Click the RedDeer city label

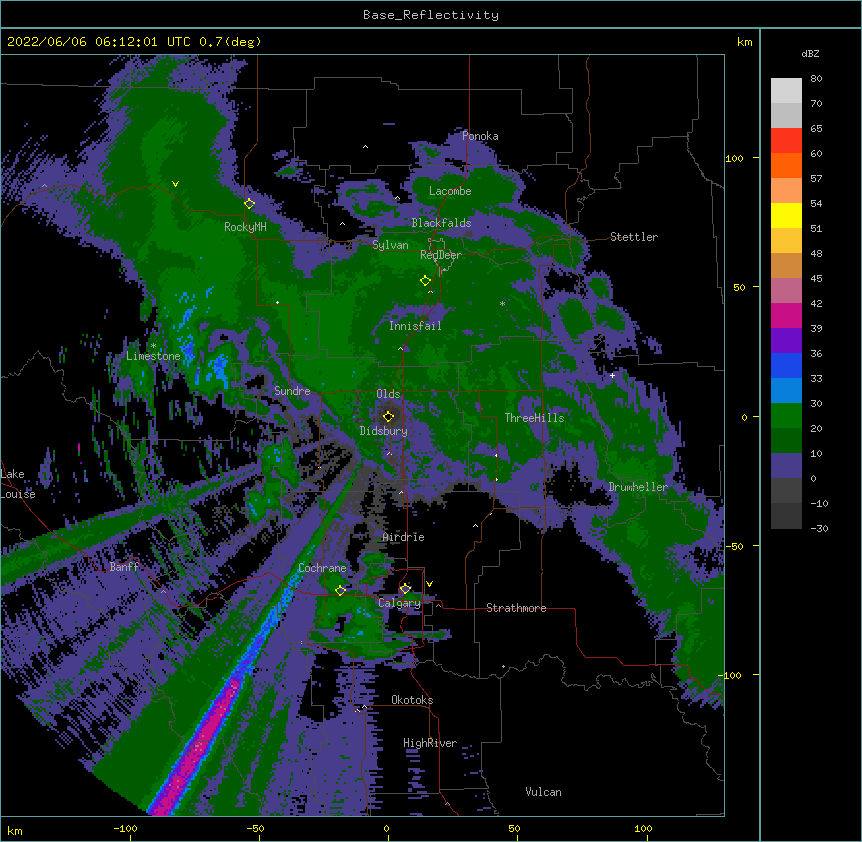(441, 255)
